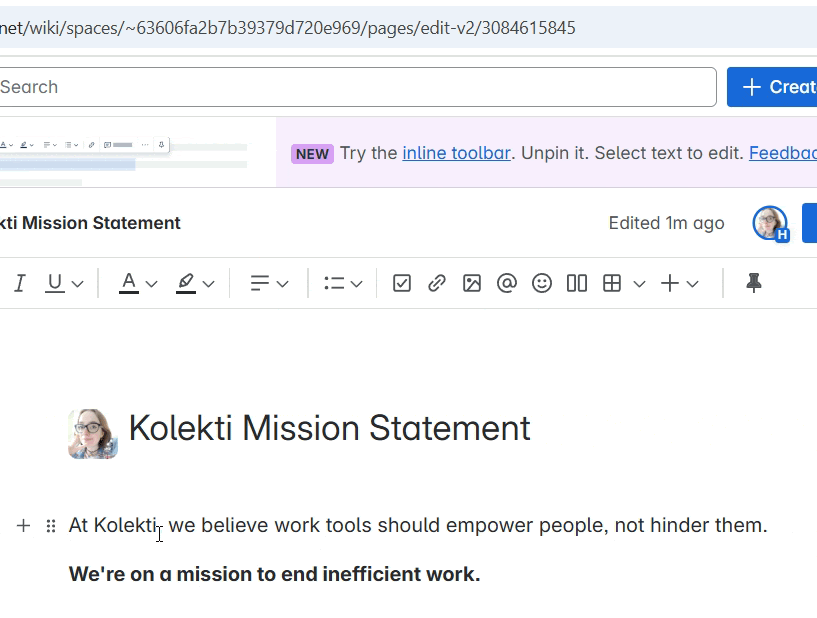Click the plus insert elements icon
Screen dimensions: 817x618
click(670, 283)
